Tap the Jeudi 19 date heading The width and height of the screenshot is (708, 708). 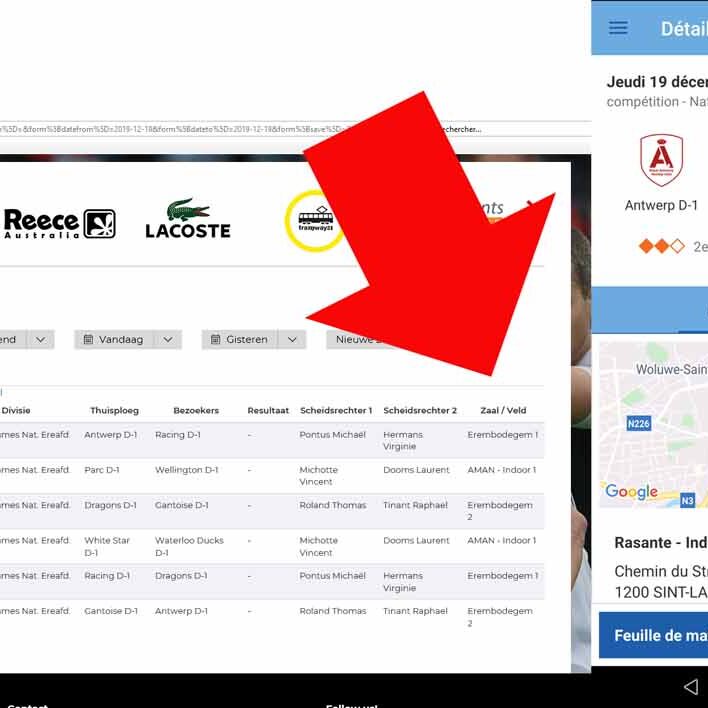[x=657, y=82]
